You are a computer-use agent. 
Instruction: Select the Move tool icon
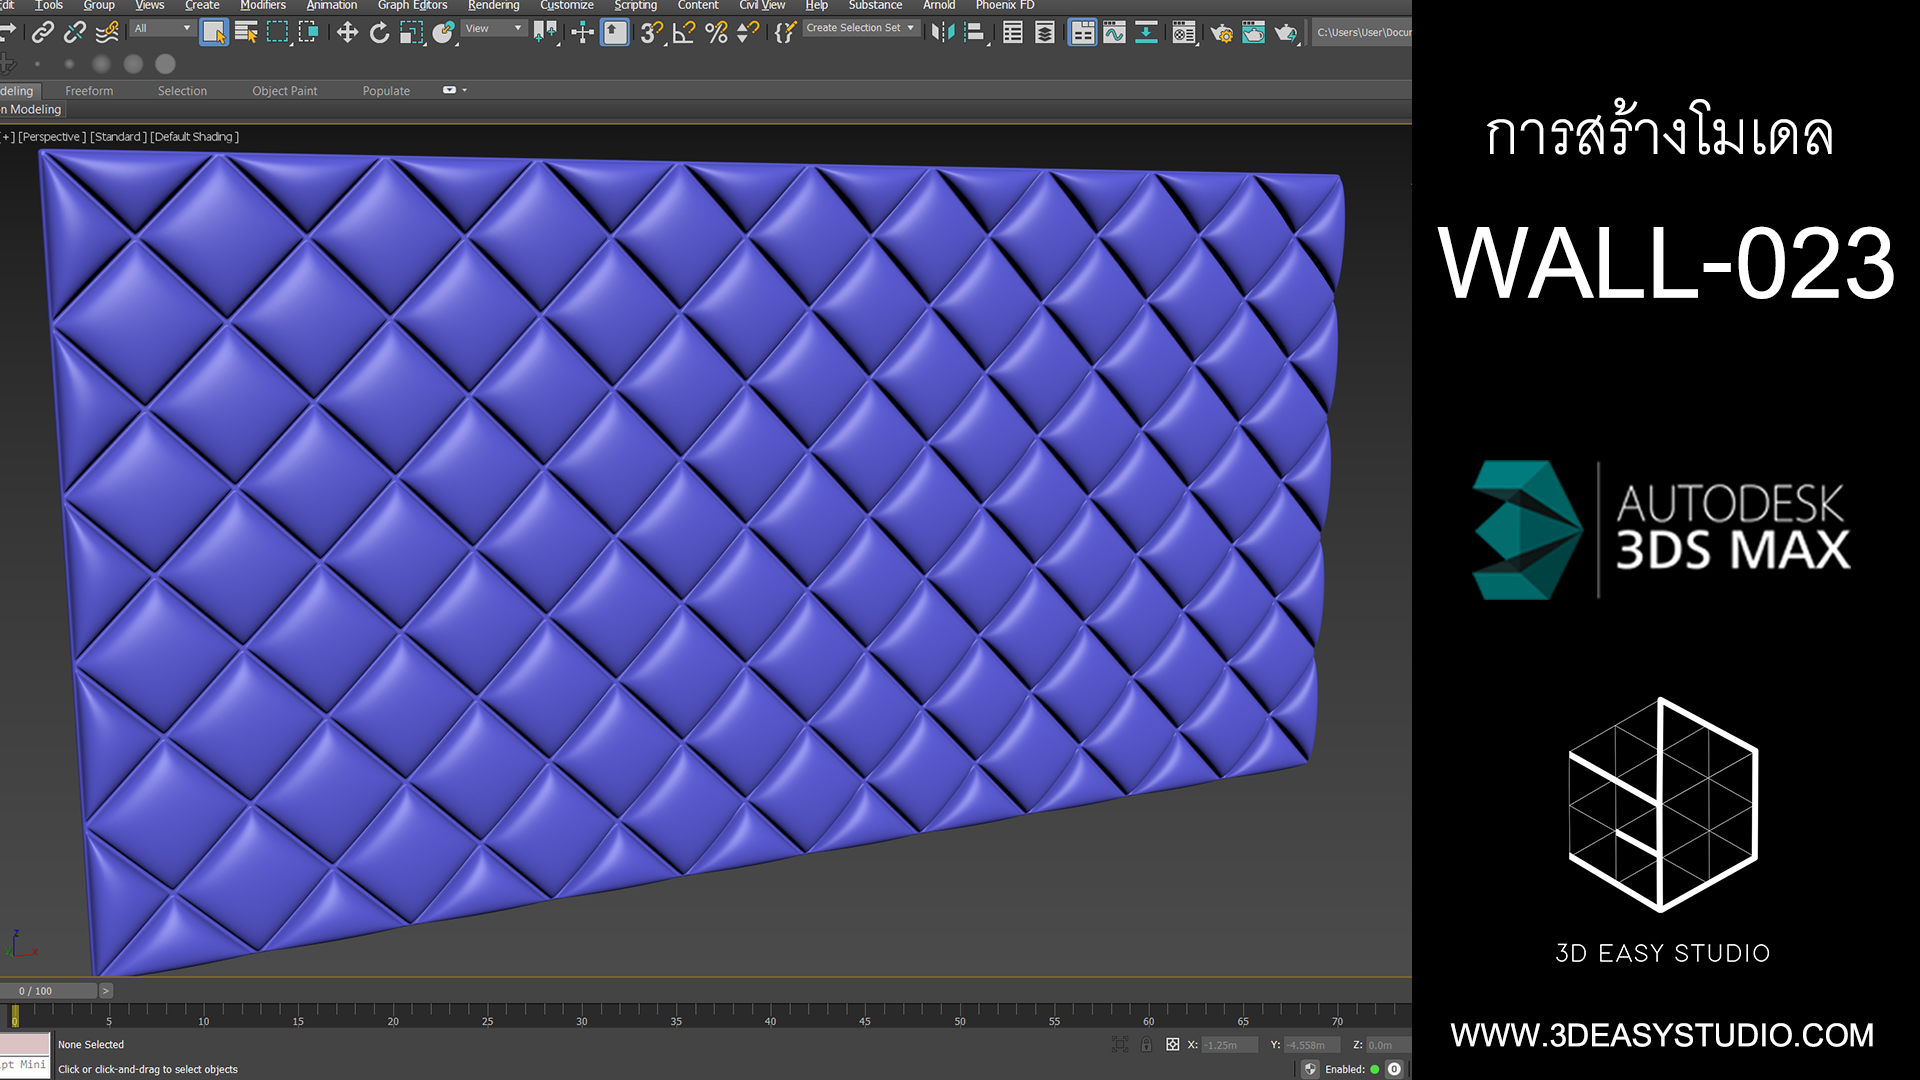(347, 33)
